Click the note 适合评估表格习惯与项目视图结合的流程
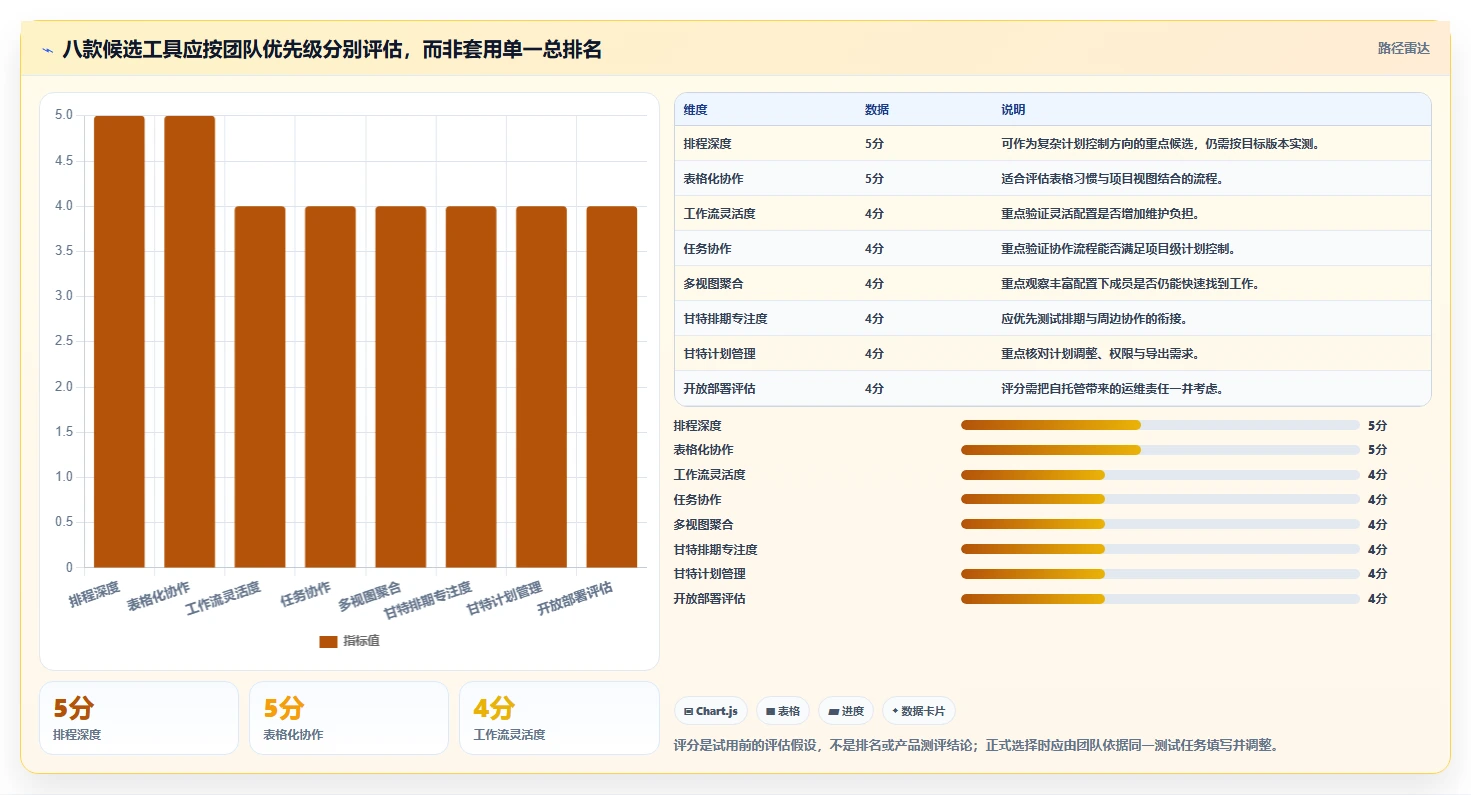The height and width of the screenshot is (795, 1471). click(x=1113, y=179)
